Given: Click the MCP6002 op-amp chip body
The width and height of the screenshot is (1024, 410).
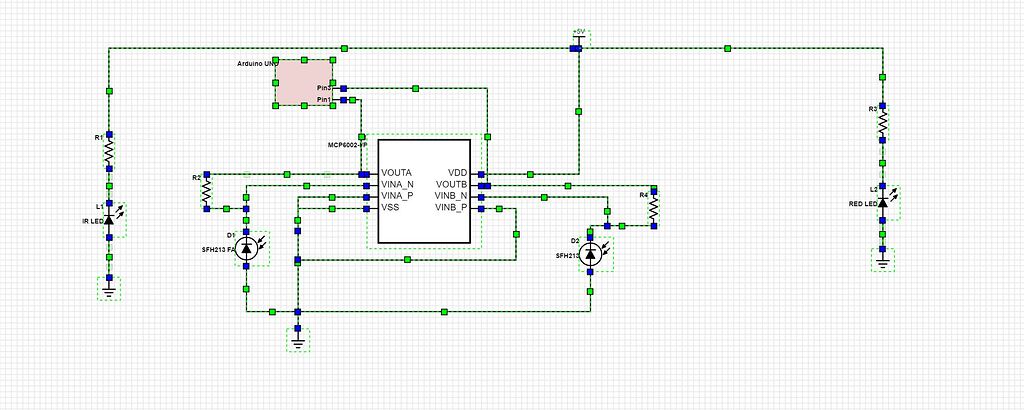Looking at the screenshot, I should point(424,191).
